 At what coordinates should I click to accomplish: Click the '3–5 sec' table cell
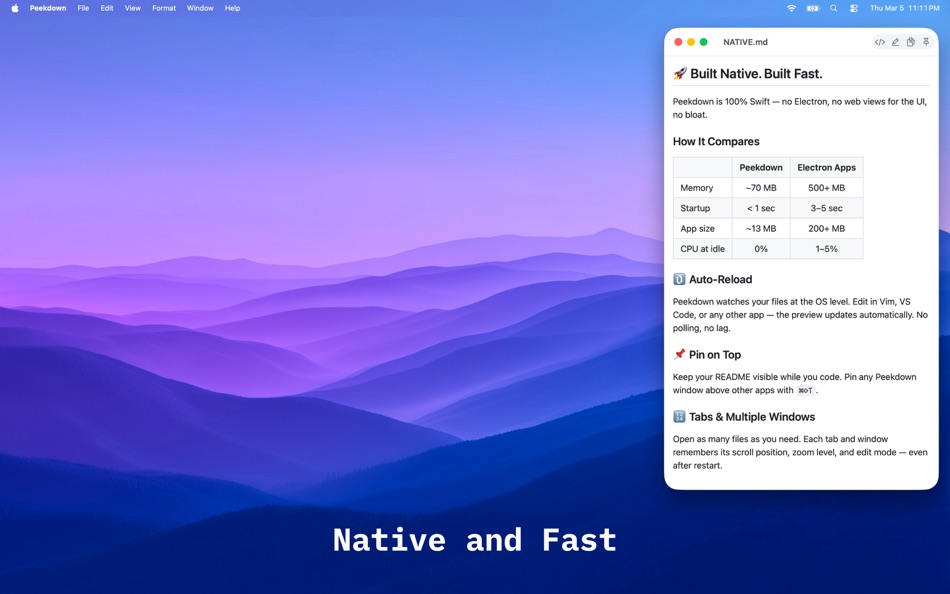[x=826, y=208]
